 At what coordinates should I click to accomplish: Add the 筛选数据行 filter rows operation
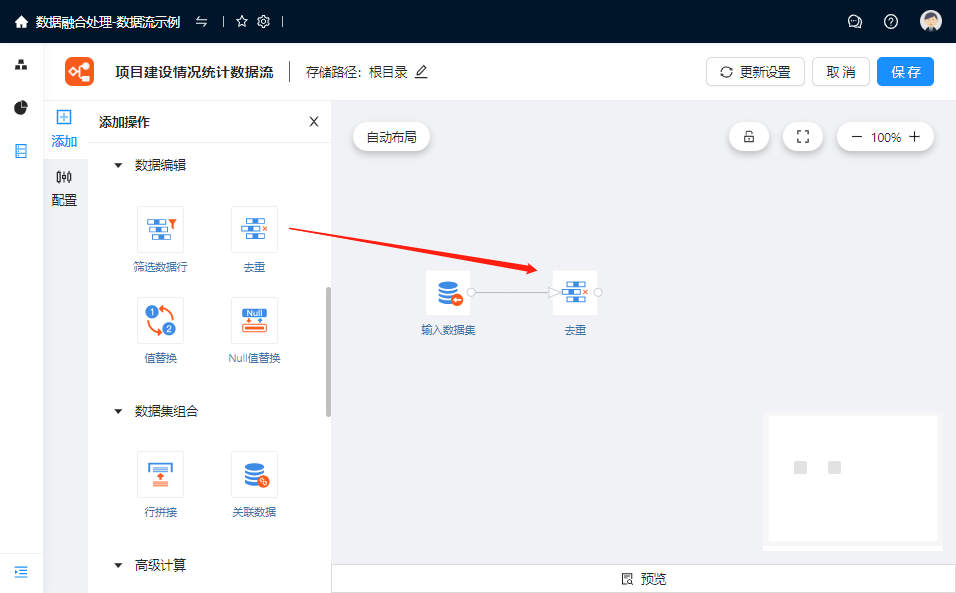pyautogui.click(x=160, y=230)
